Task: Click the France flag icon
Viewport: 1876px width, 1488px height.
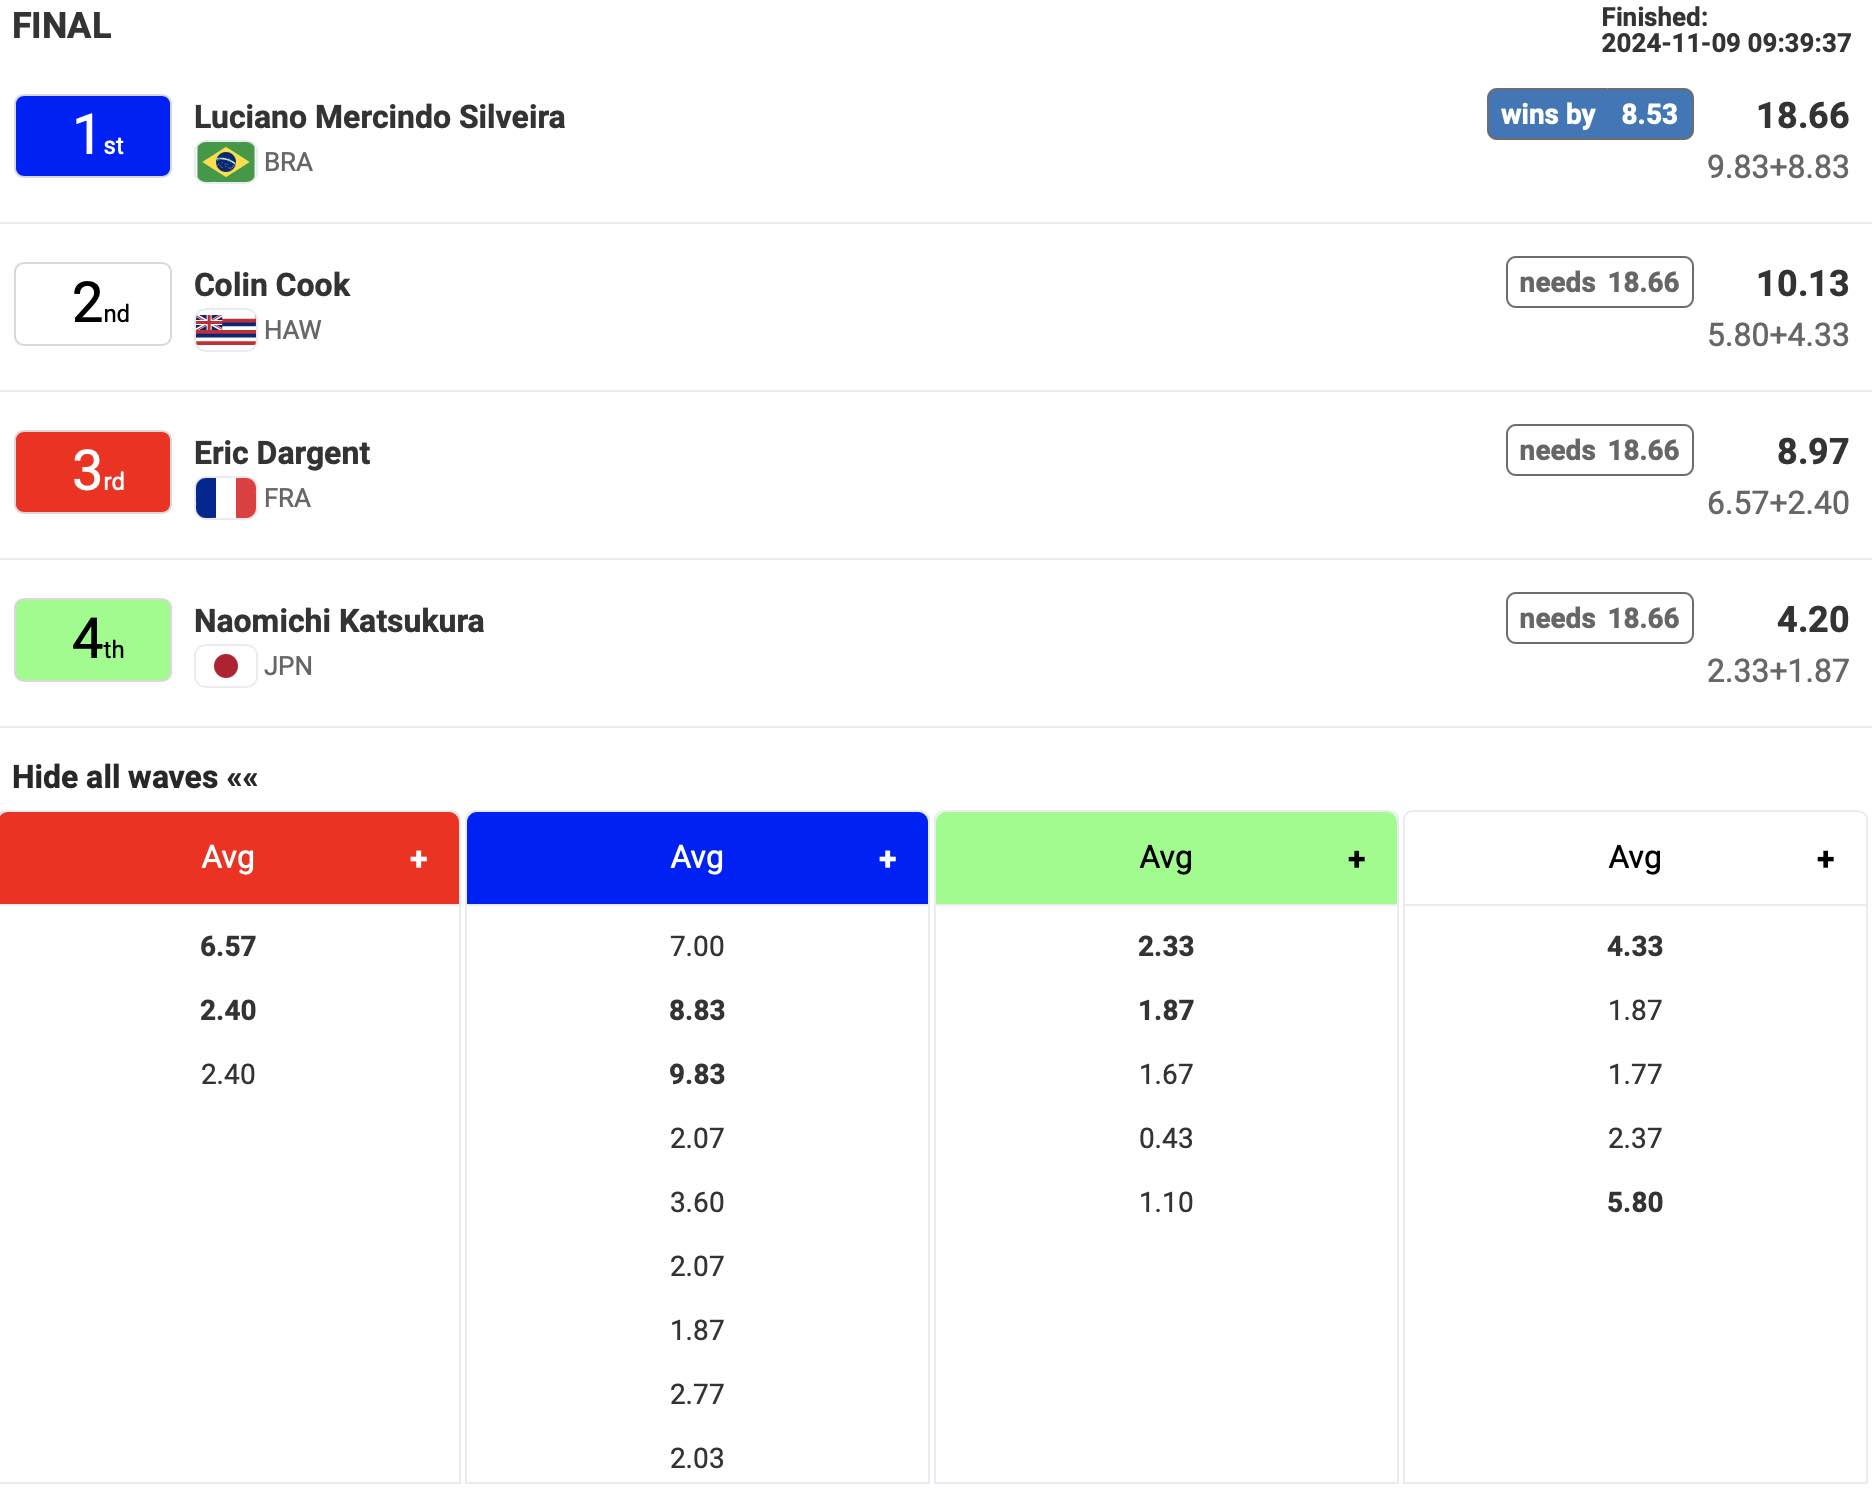Action: click(225, 498)
